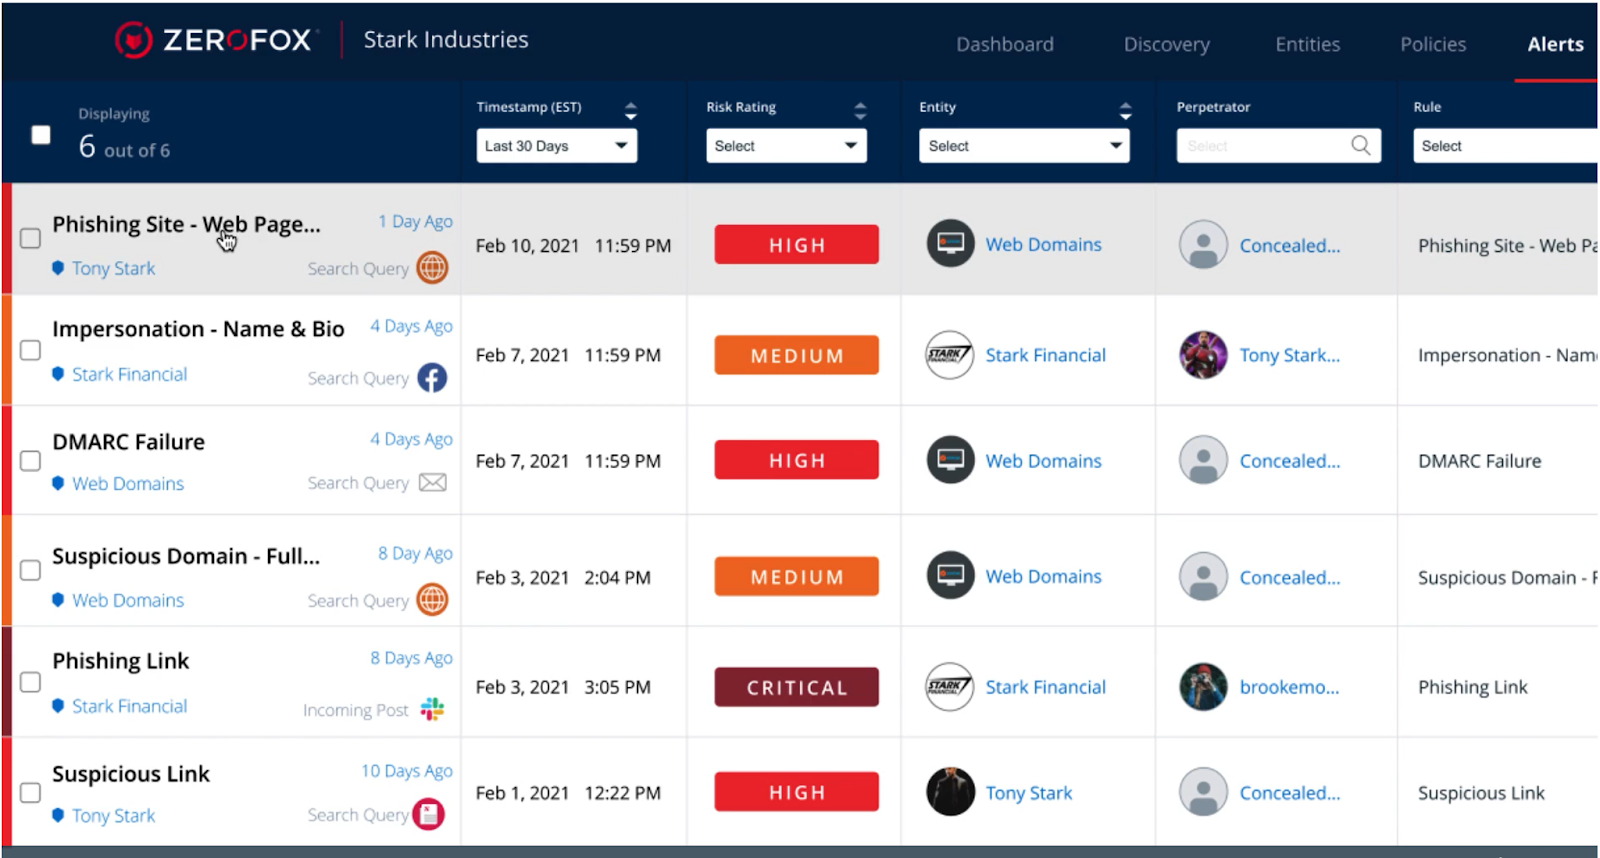Open the Rule Select dropdown
This screenshot has width=1600, height=858.
[x=1505, y=145]
